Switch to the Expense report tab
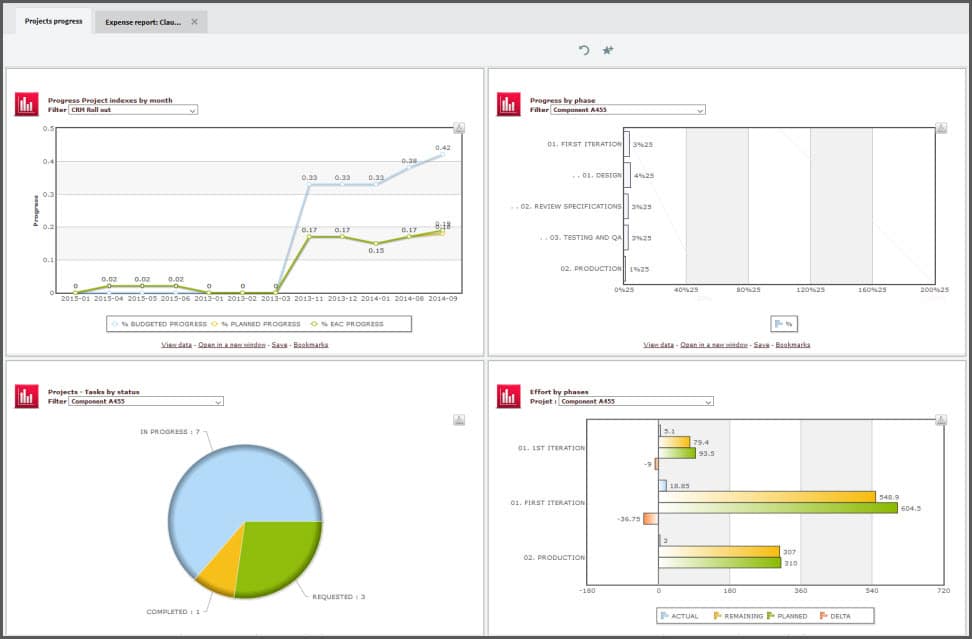The height and width of the screenshot is (639, 972). (x=144, y=21)
